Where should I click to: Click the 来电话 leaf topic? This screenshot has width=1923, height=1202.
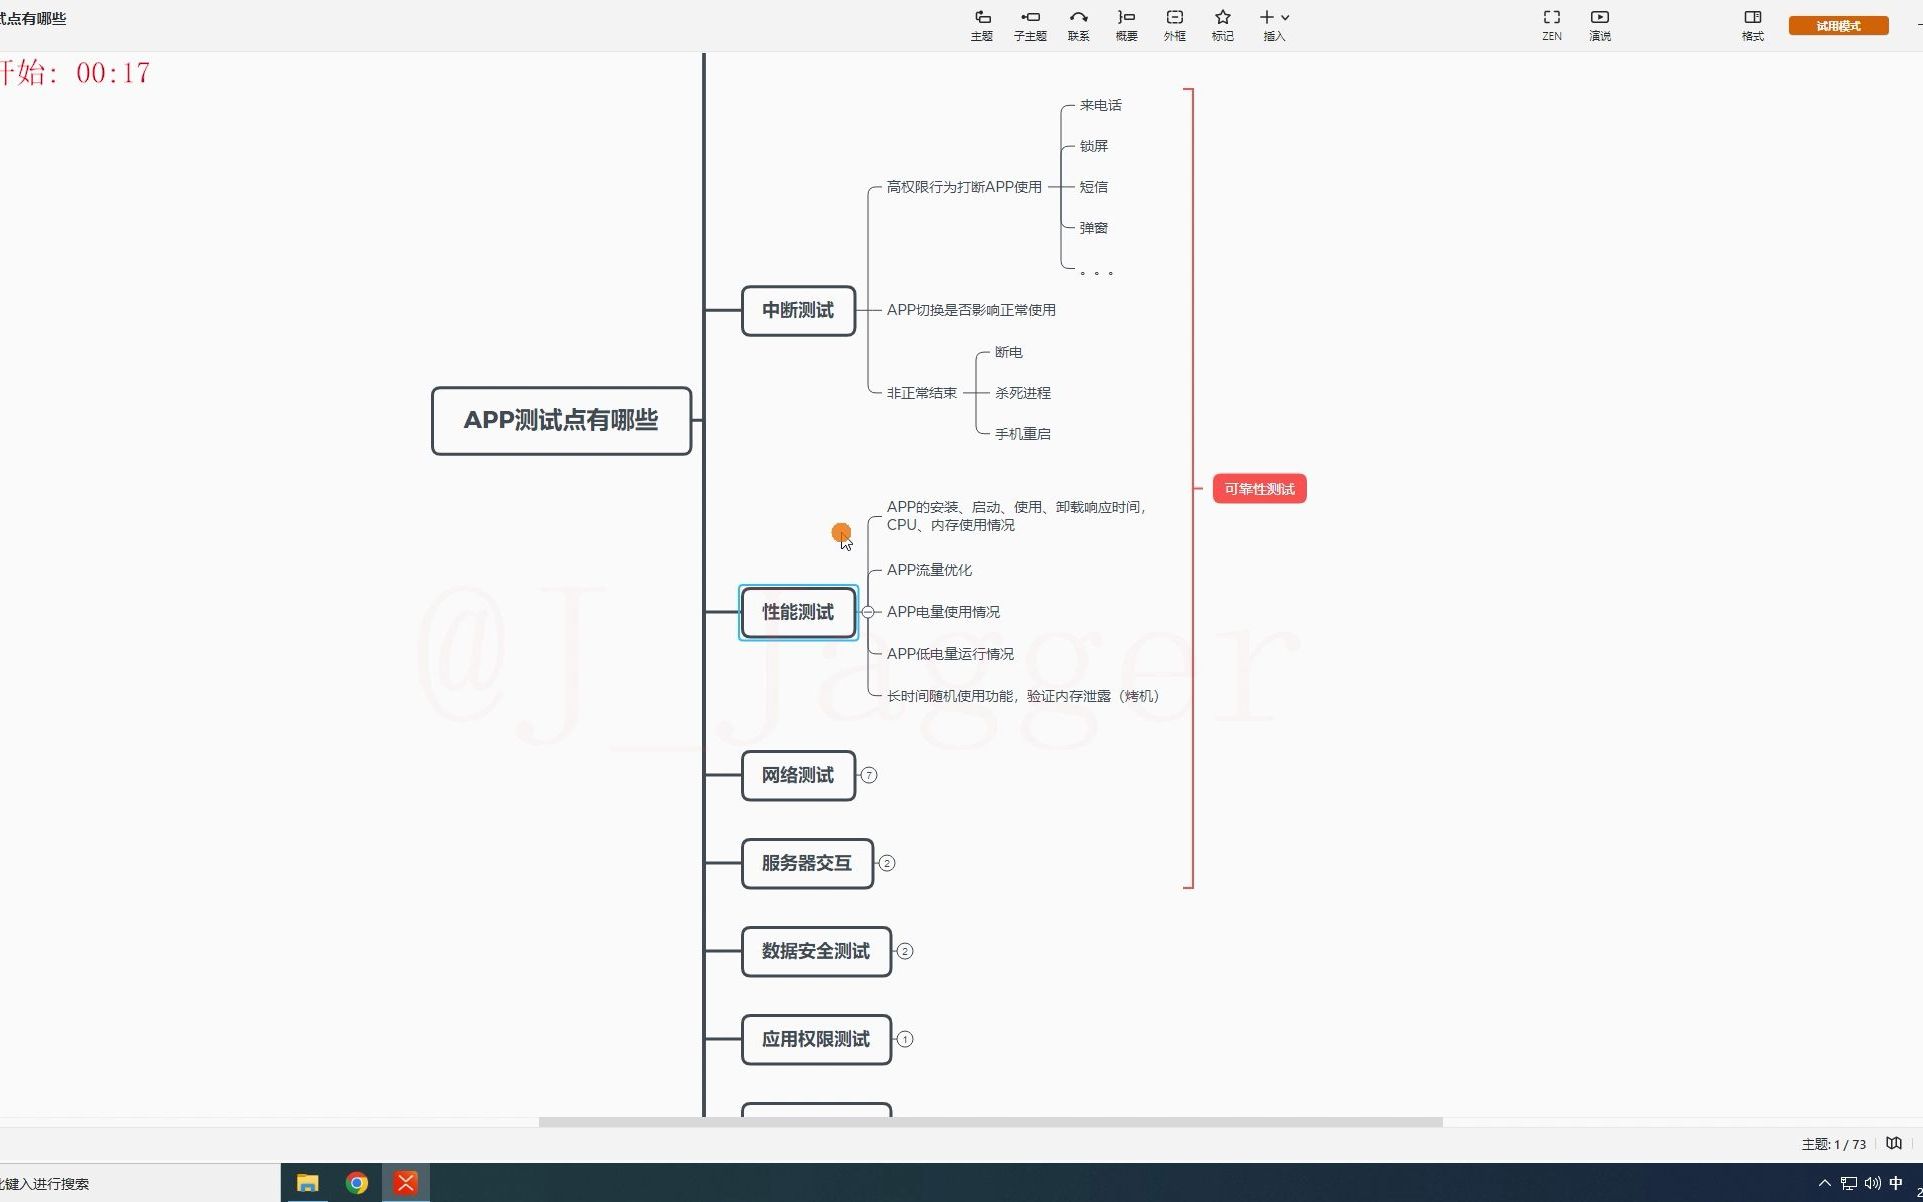[x=1100, y=105]
